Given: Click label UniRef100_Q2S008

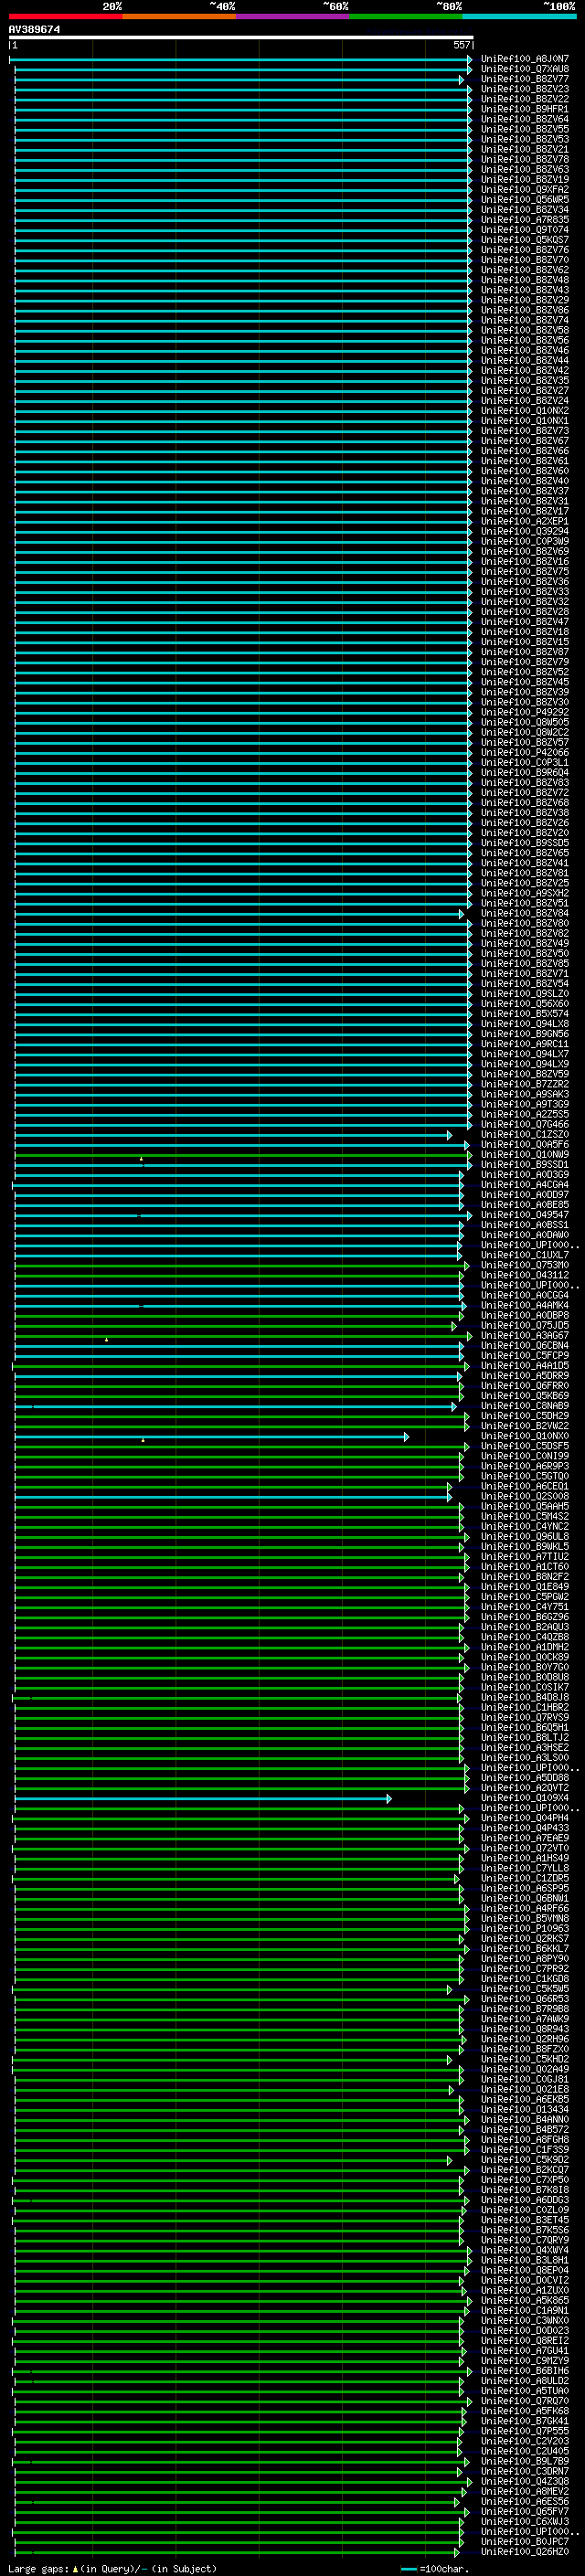Looking at the screenshot, I should click(524, 1496).
